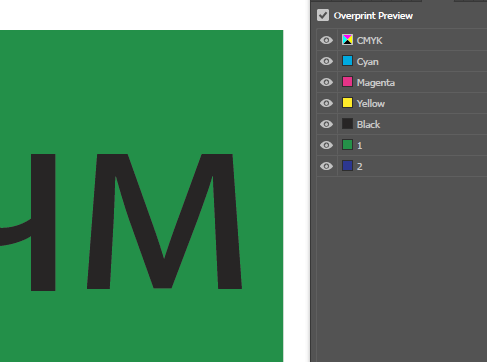Click the black letter H on canvas
The width and height of the screenshot is (487, 362).
tap(43, 222)
